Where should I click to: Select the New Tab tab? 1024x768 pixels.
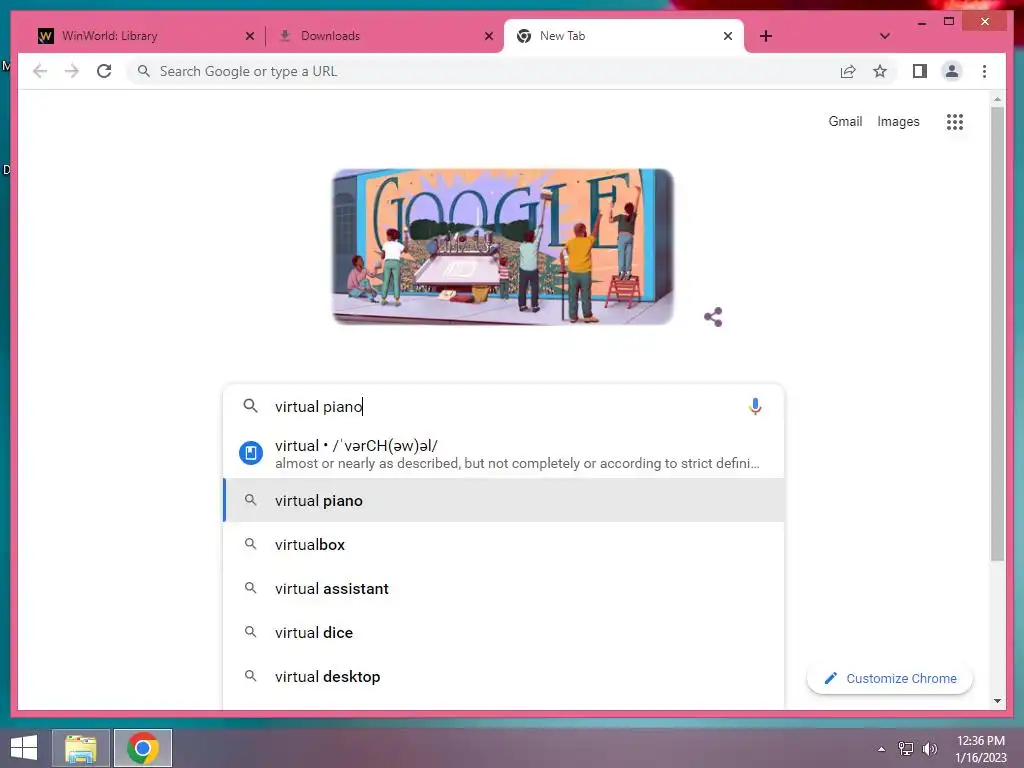(624, 36)
